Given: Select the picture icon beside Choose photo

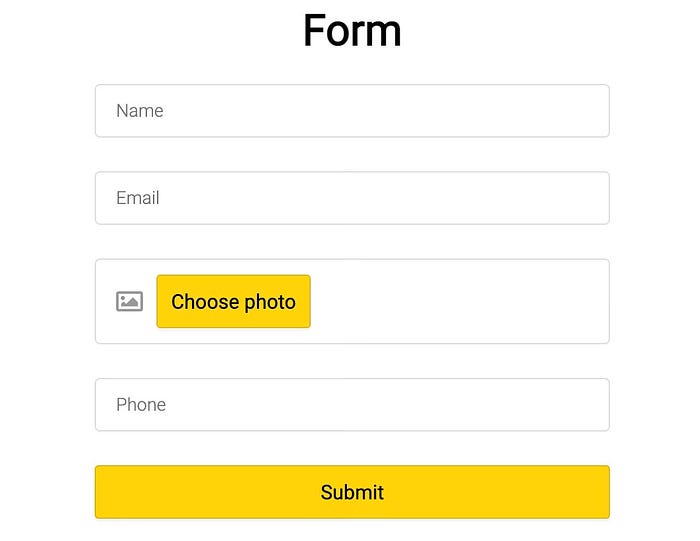Looking at the screenshot, I should (129, 301).
